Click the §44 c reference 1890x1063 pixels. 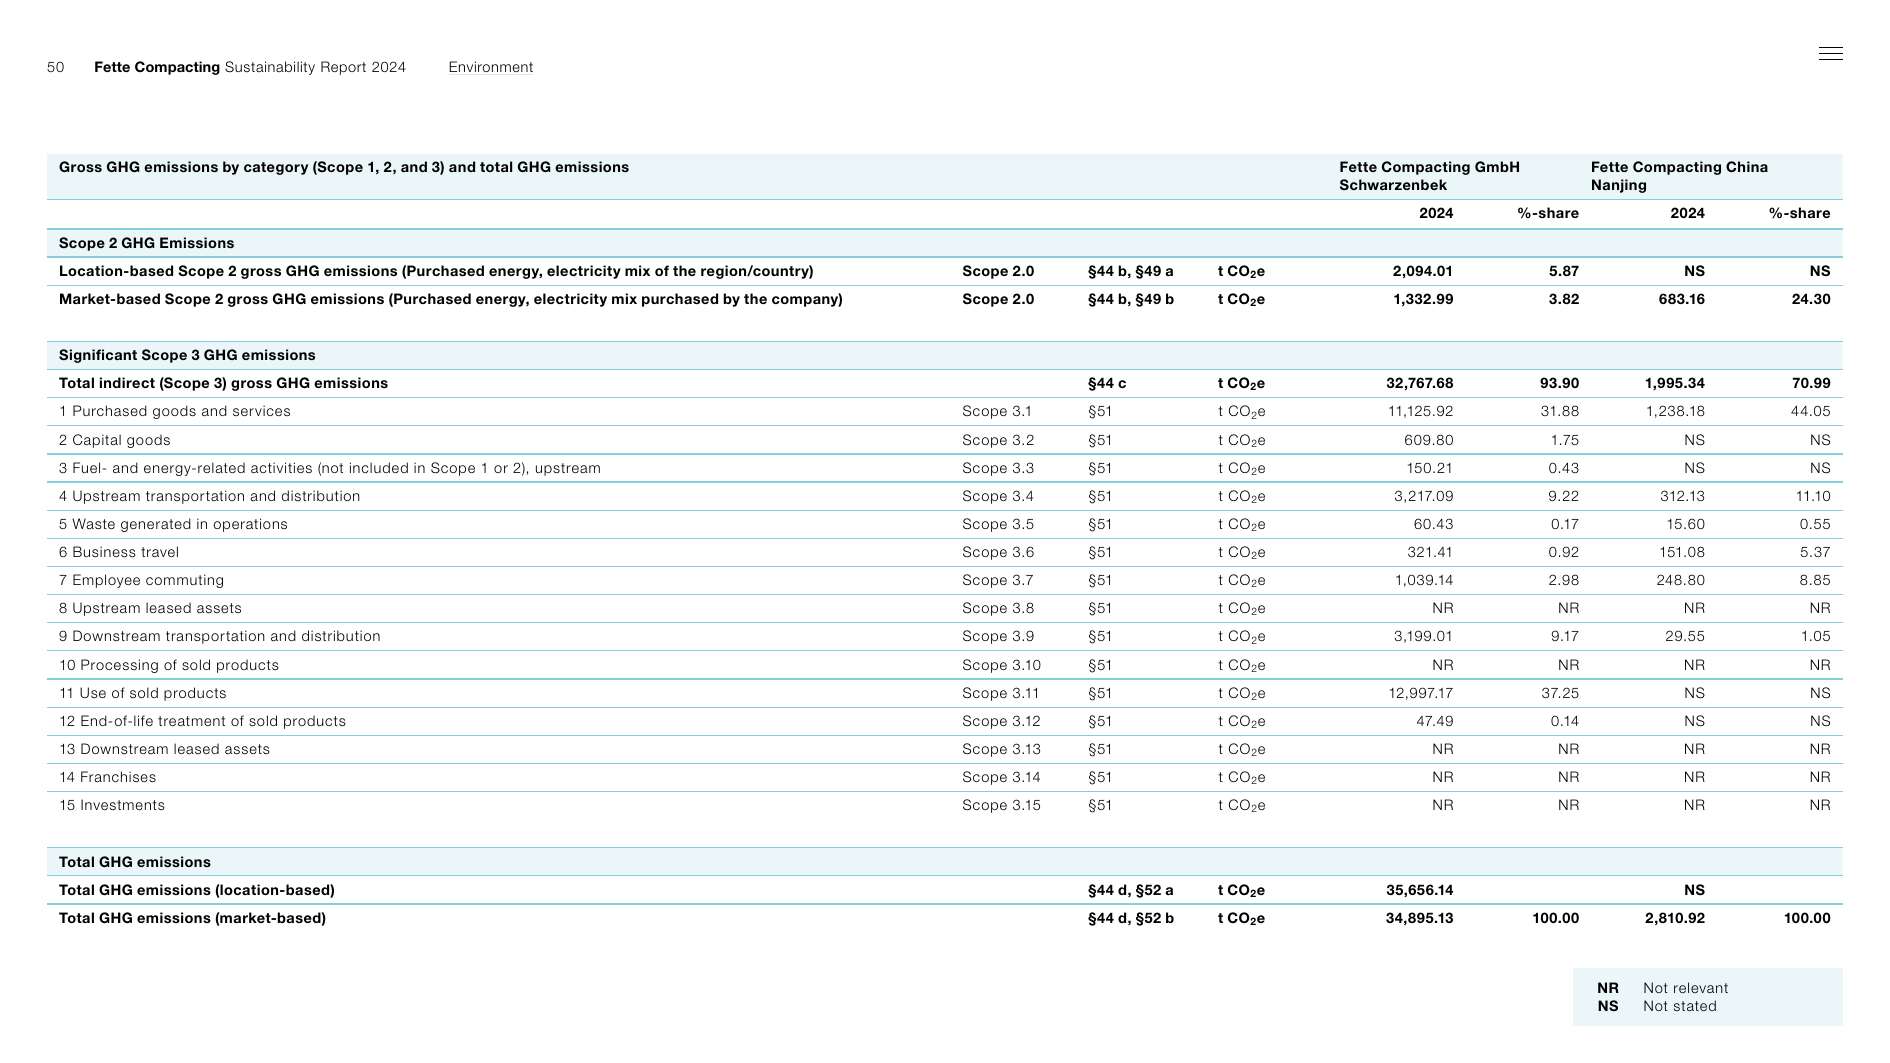coord(1107,383)
